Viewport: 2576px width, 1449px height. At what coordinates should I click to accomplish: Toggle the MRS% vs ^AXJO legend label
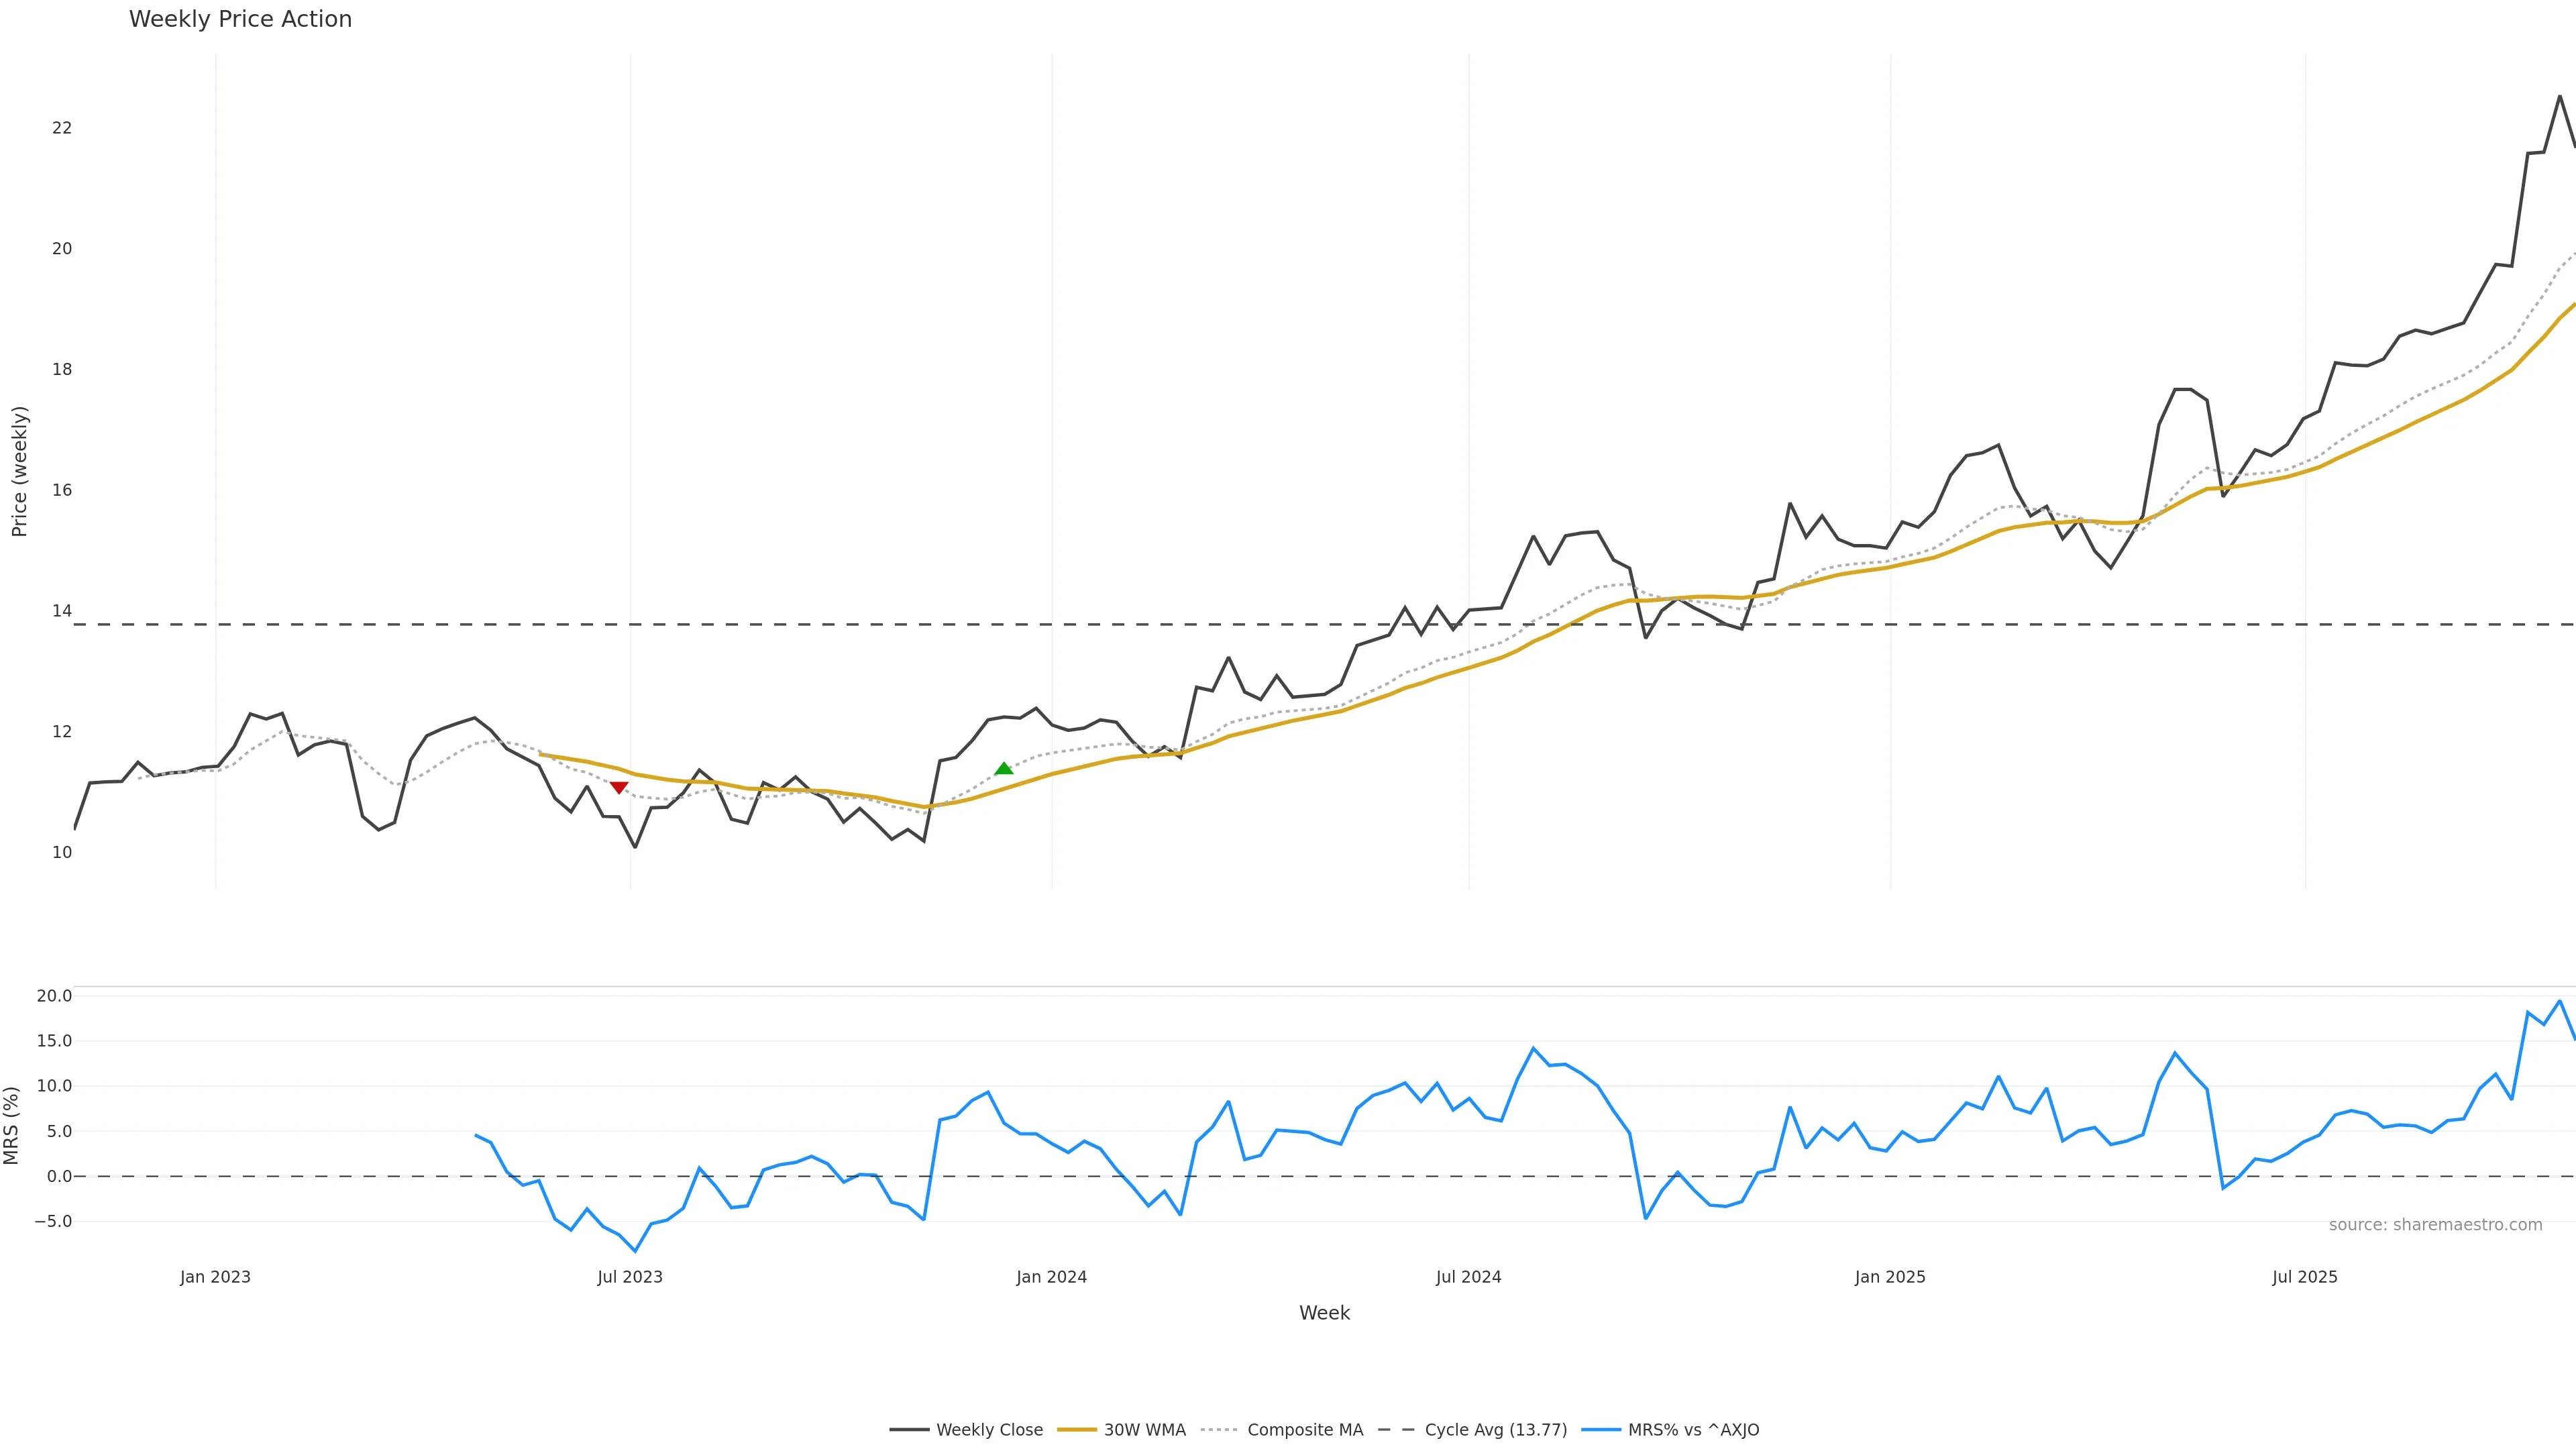tap(1693, 1430)
